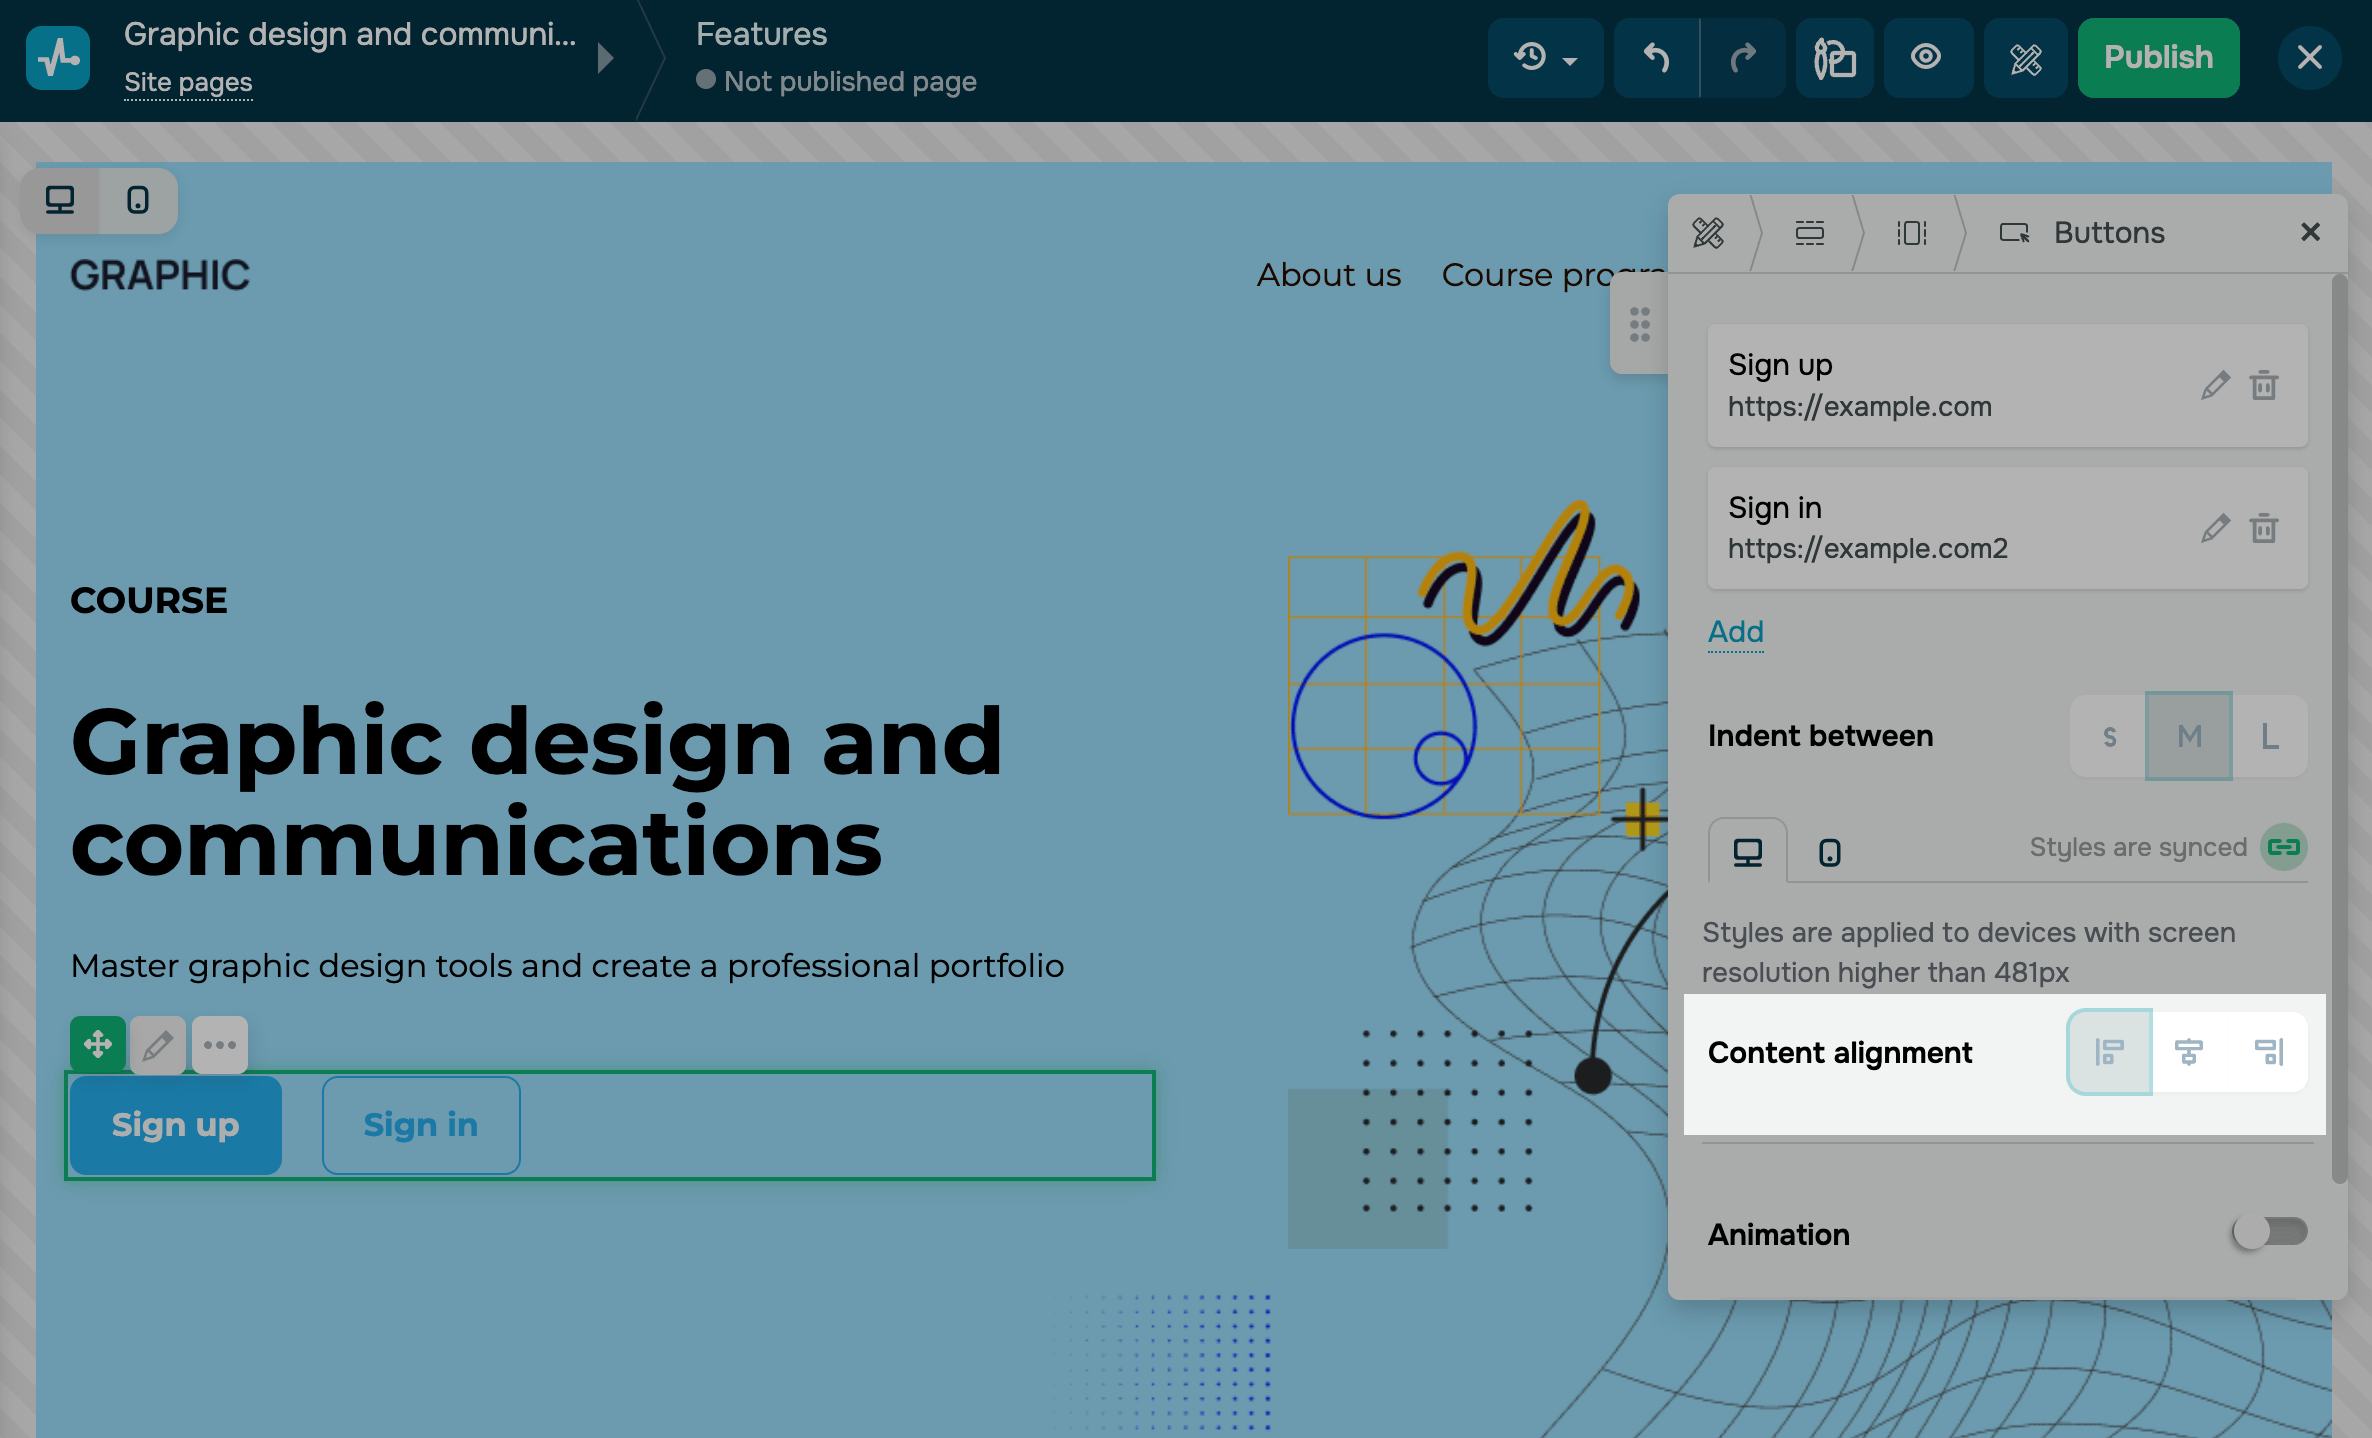
Task: Open more options menu on the buttons block
Action: [220, 1044]
